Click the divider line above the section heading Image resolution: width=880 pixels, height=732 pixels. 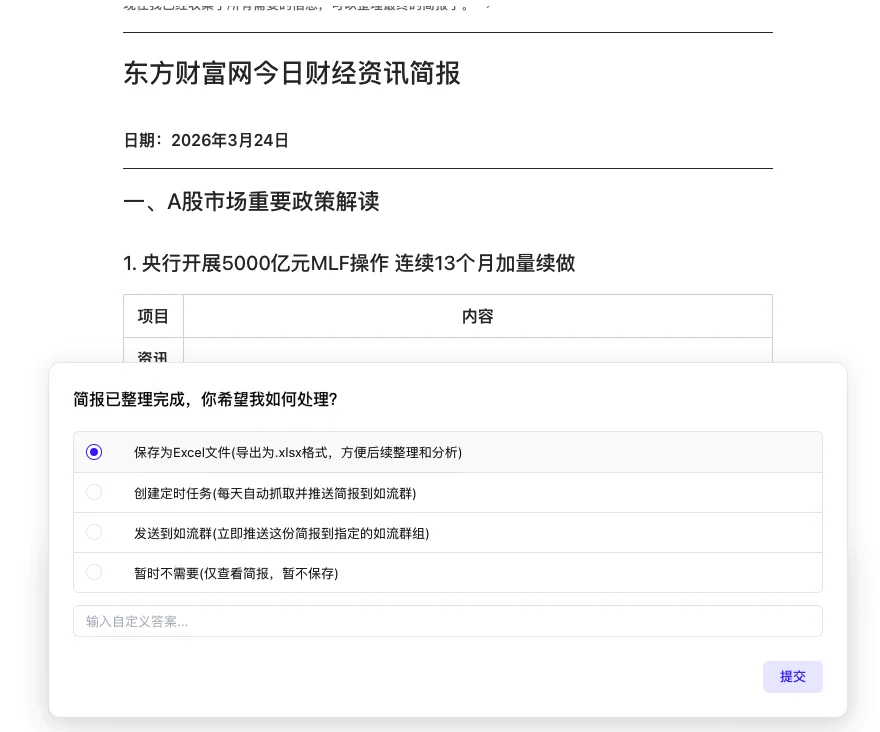pyautogui.click(x=448, y=169)
